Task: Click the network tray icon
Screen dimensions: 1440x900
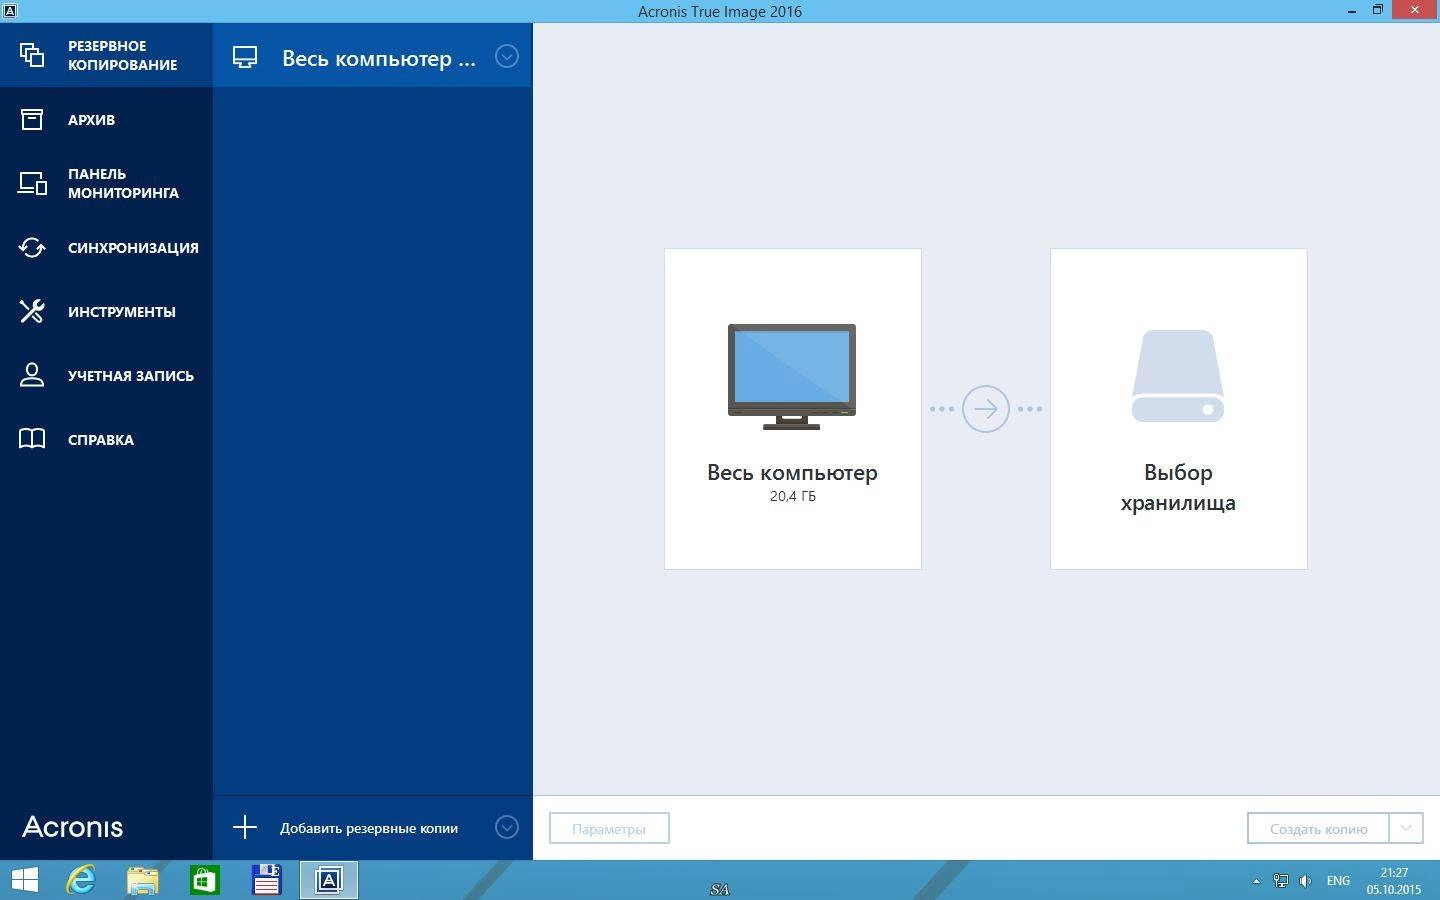Action: pyautogui.click(x=1281, y=881)
